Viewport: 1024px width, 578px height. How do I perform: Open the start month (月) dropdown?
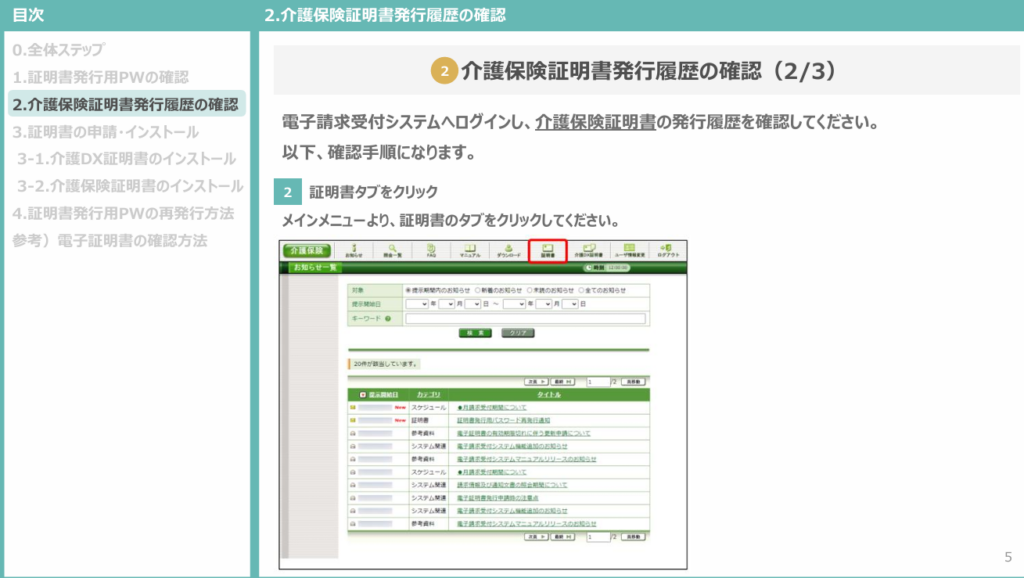click(448, 303)
